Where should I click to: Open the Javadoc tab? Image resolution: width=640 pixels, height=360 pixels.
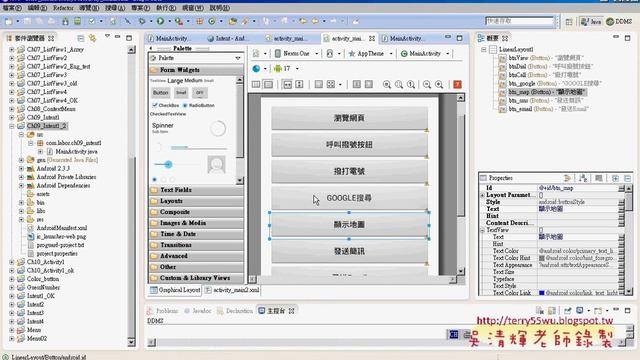pyautogui.click(x=198, y=311)
